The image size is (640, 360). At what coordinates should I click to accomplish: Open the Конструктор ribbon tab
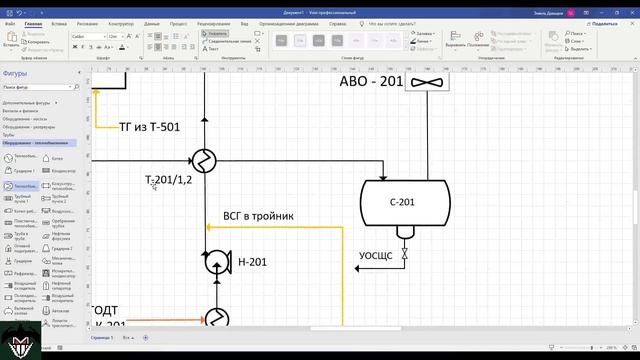tap(121, 24)
